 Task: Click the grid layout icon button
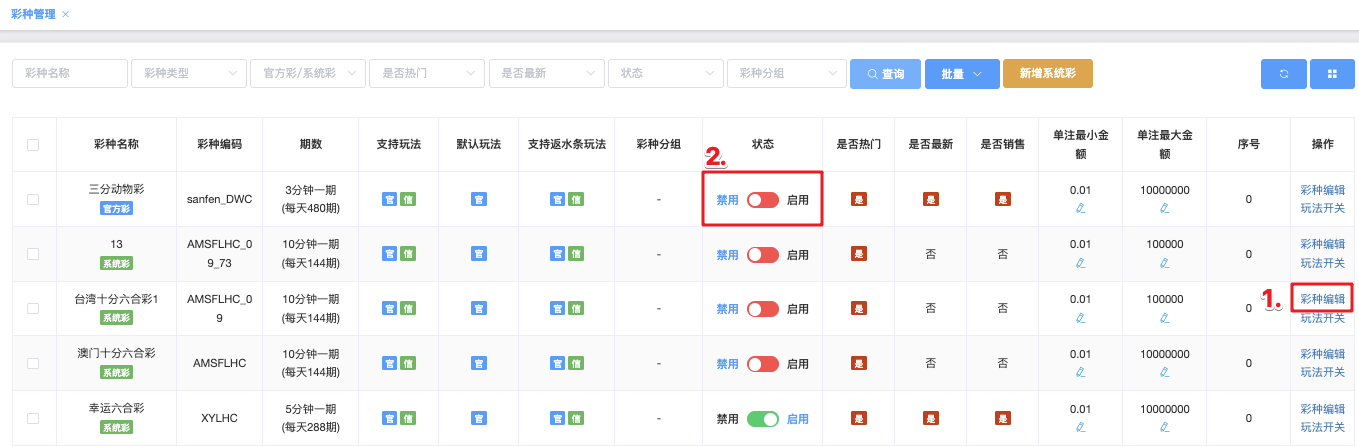[1331, 74]
